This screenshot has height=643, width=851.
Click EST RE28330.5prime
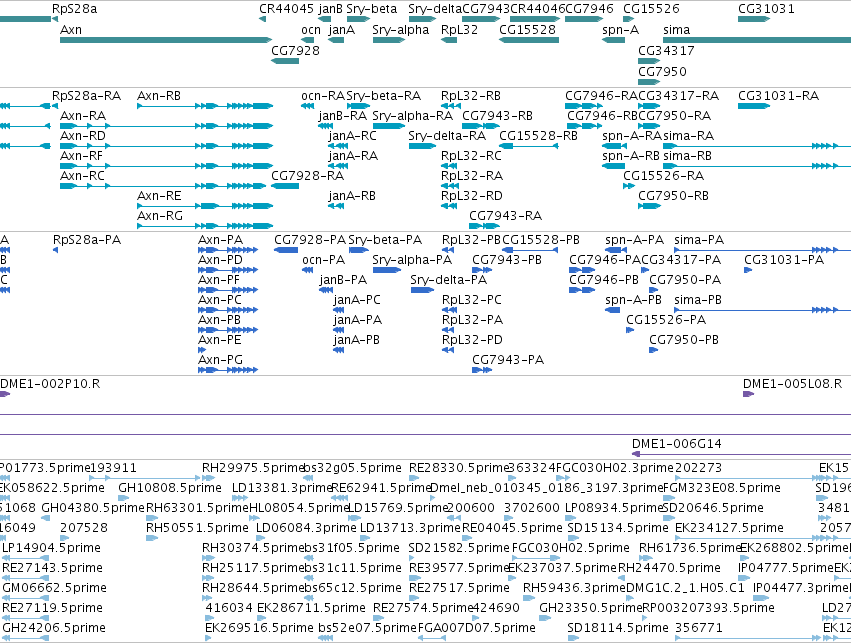414,478
